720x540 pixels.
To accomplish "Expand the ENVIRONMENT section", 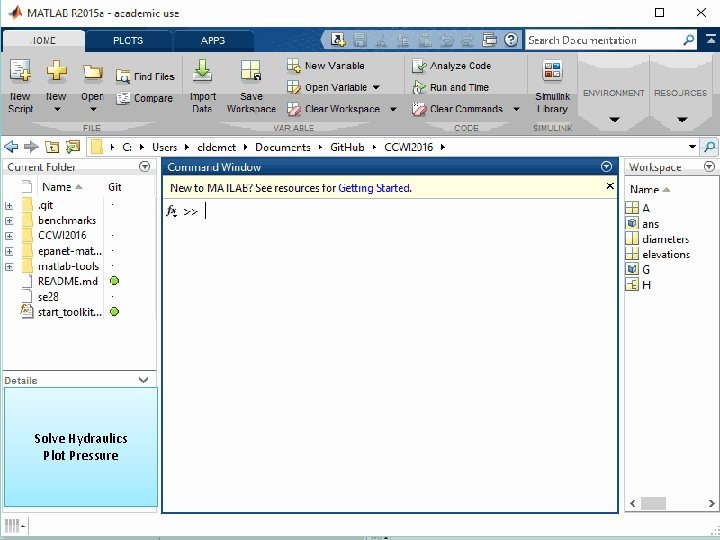I will tap(614, 95).
